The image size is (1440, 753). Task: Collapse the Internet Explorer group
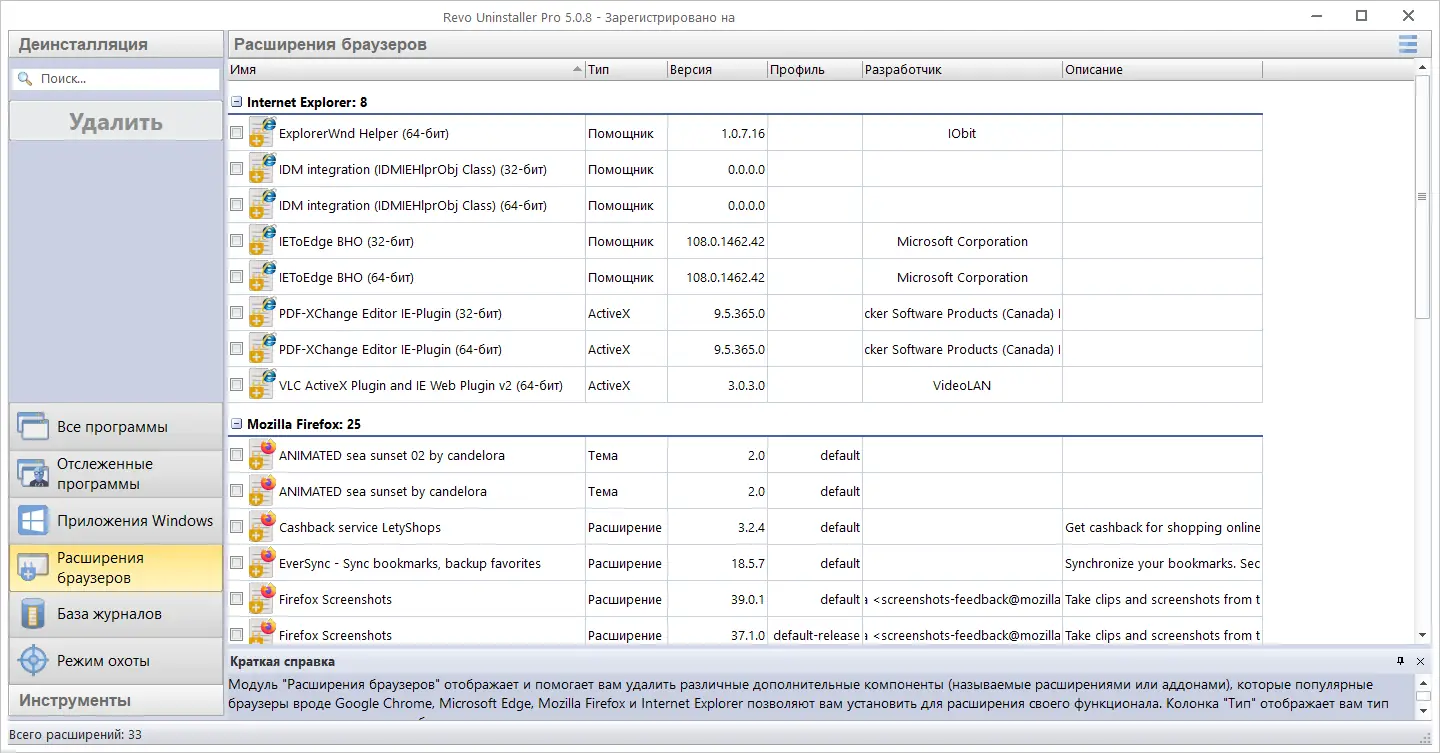point(237,102)
